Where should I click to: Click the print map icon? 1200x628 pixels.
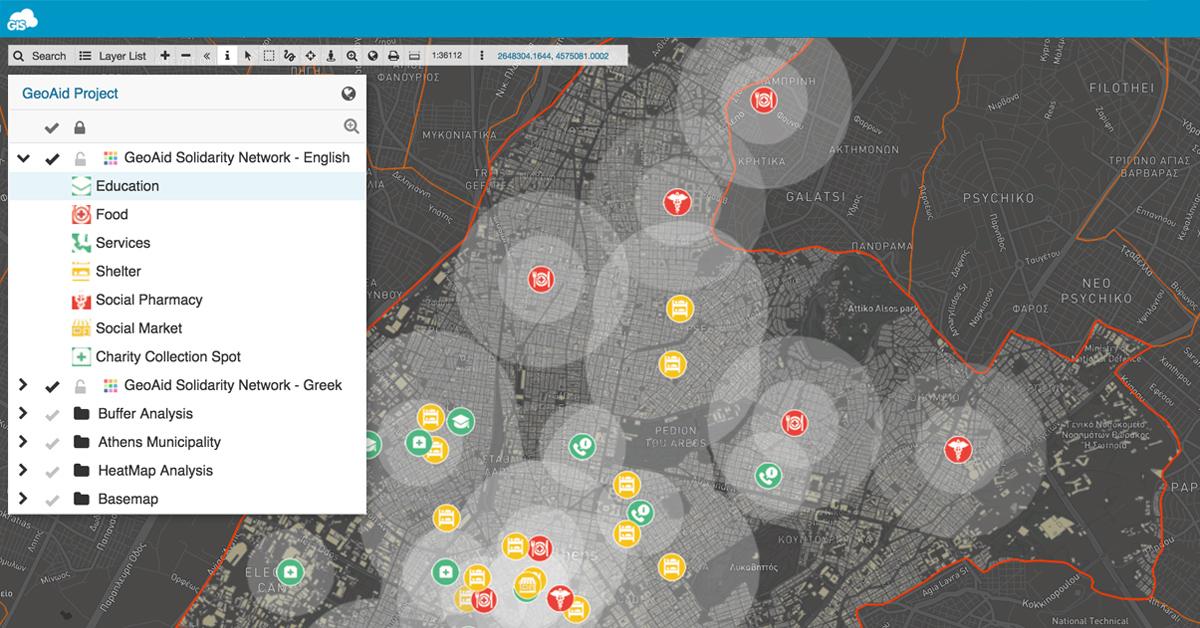(x=393, y=56)
